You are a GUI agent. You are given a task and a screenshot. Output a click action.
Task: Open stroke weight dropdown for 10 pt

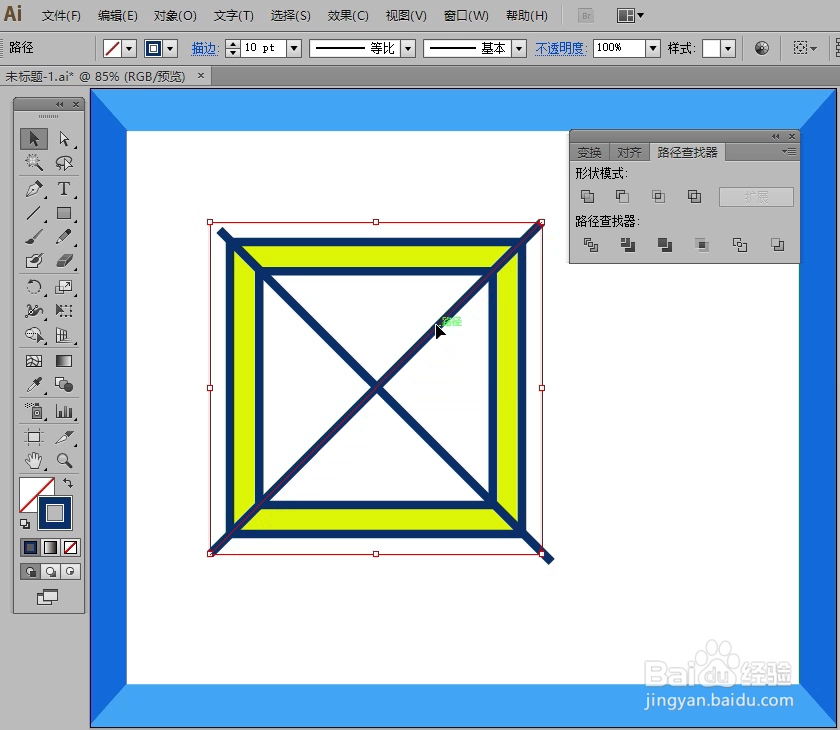[x=294, y=48]
